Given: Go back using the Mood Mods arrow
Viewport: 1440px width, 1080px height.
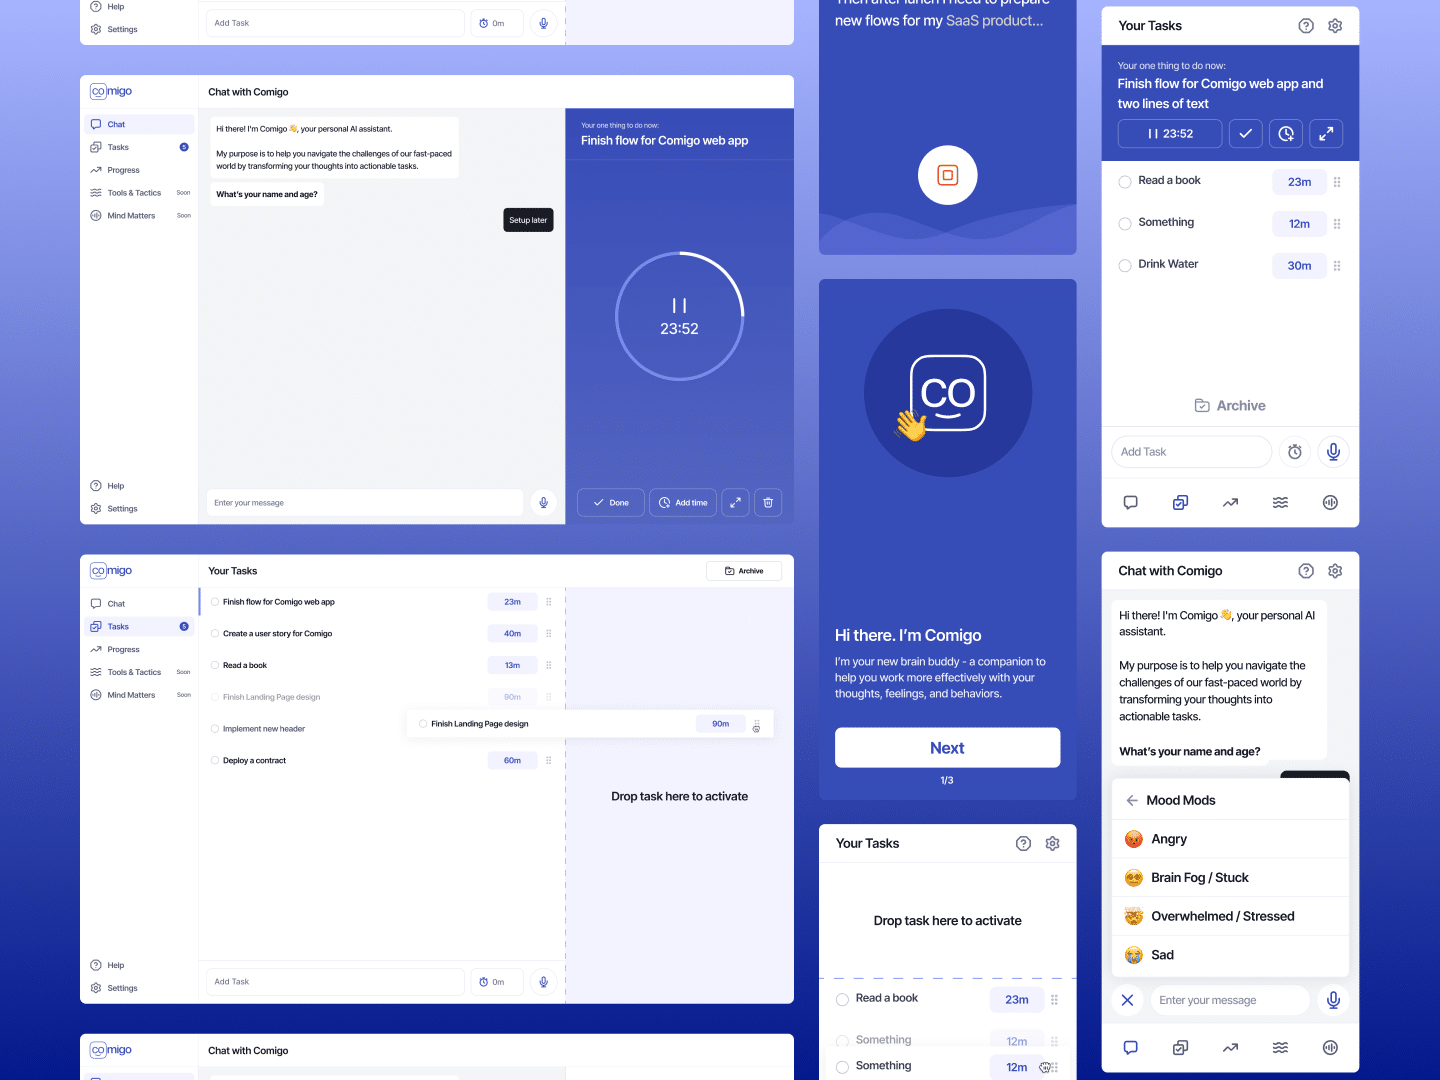Looking at the screenshot, I should 1132,800.
